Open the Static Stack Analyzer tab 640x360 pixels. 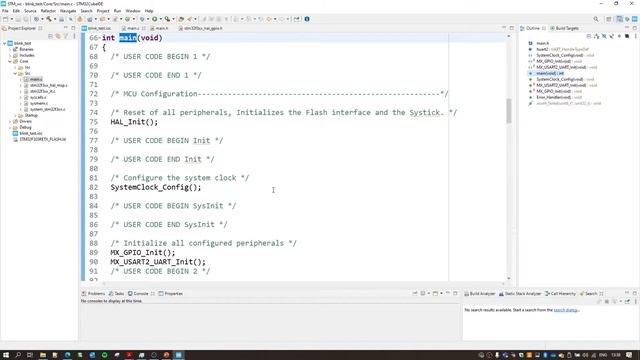click(520, 293)
